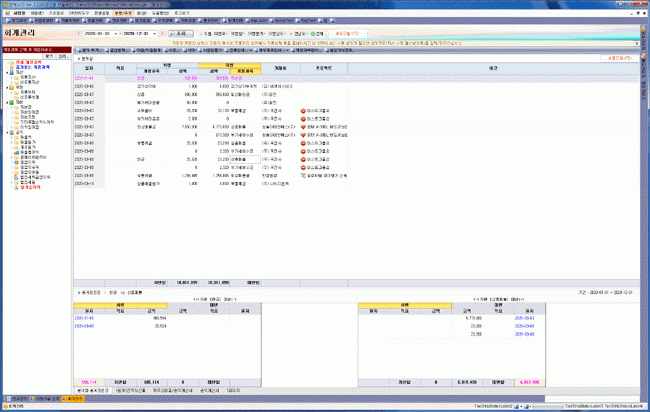Click the magnifier icon on the 조회 button
The height and width of the screenshot is (412, 650).
(x=172, y=34)
